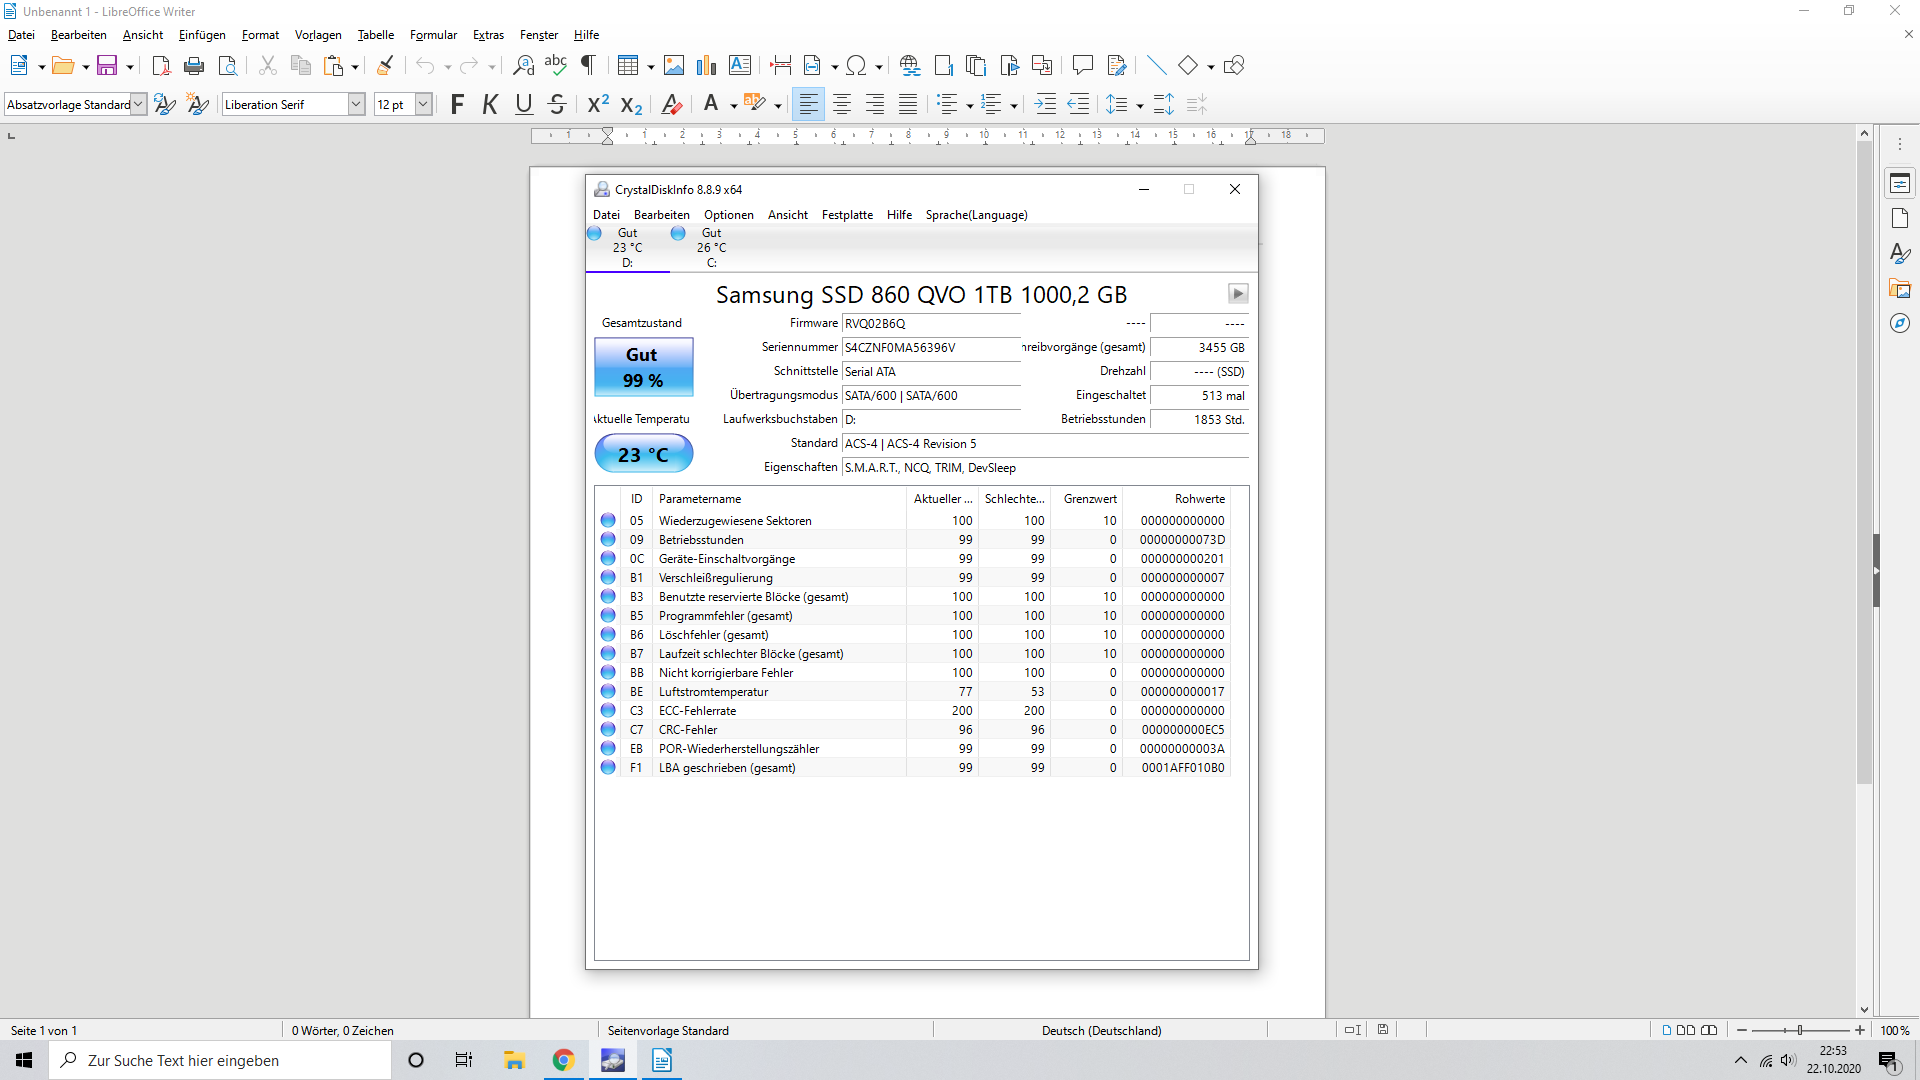Click the Find and Replace icon
Viewport: 1920px width, 1080px height.
pos(523,66)
